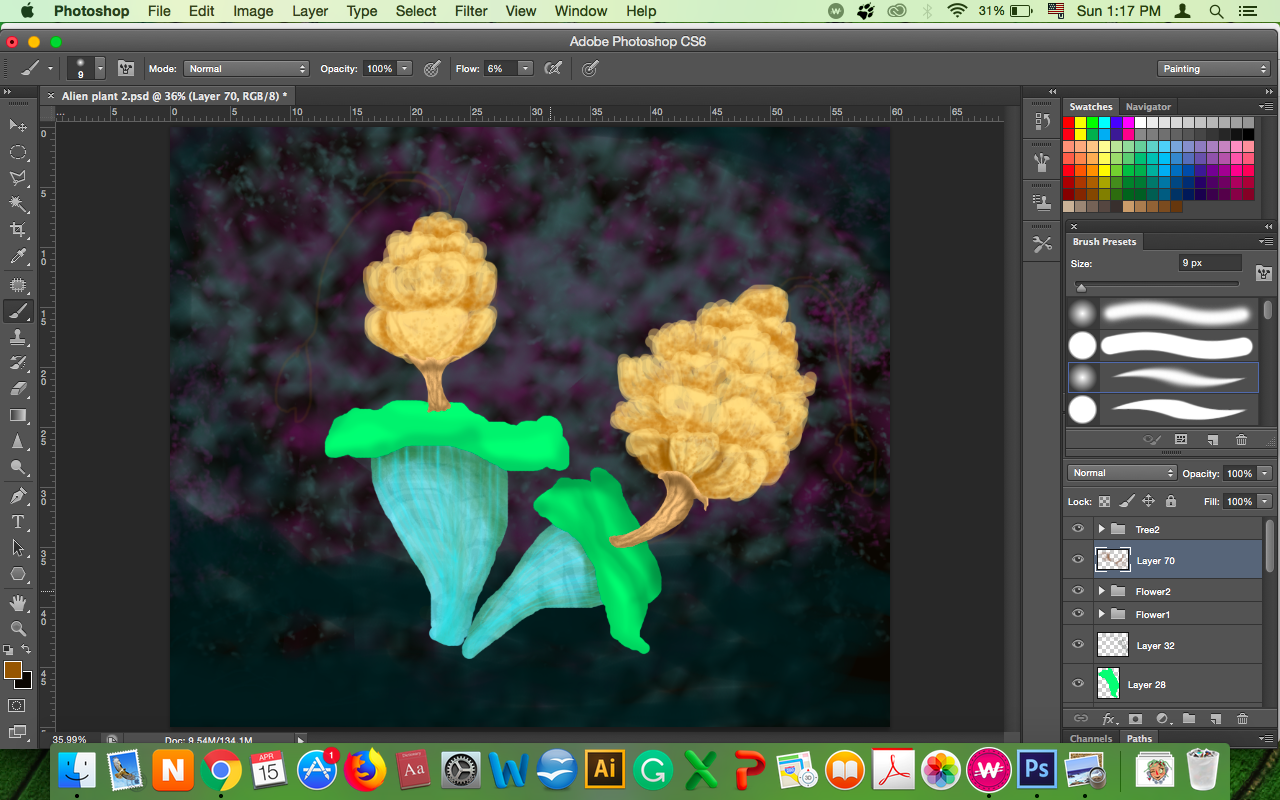Toggle lock transparent pixels for the layer

(1104, 501)
